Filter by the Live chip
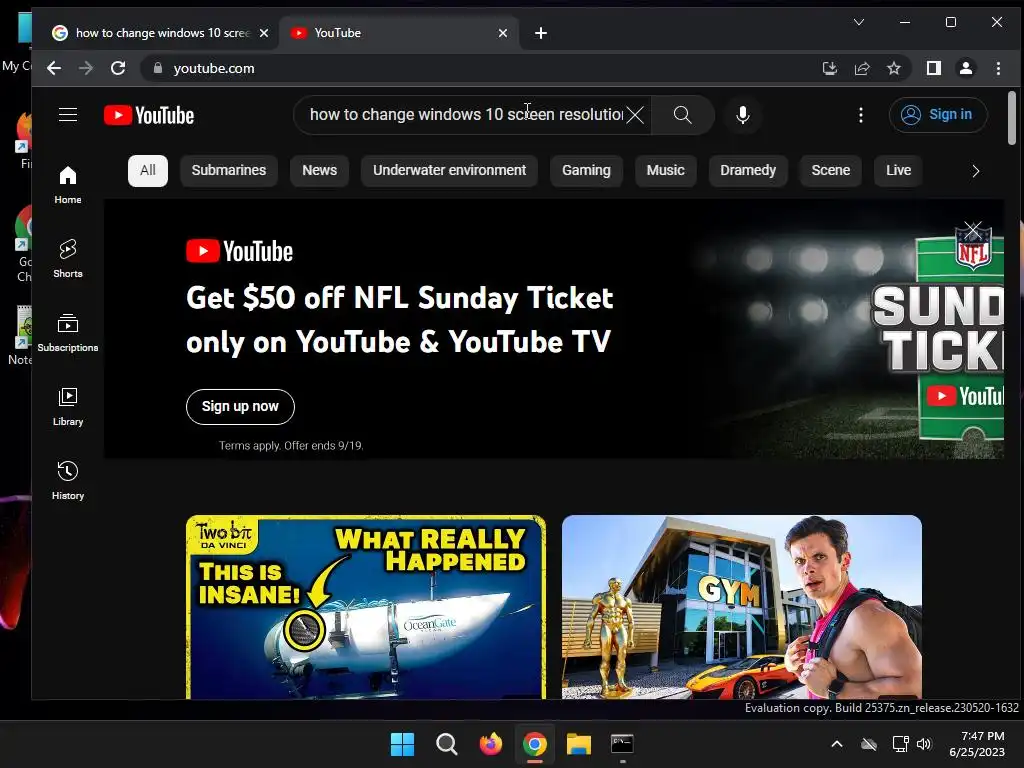This screenshot has width=1024, height=768. tap(899, 170)
